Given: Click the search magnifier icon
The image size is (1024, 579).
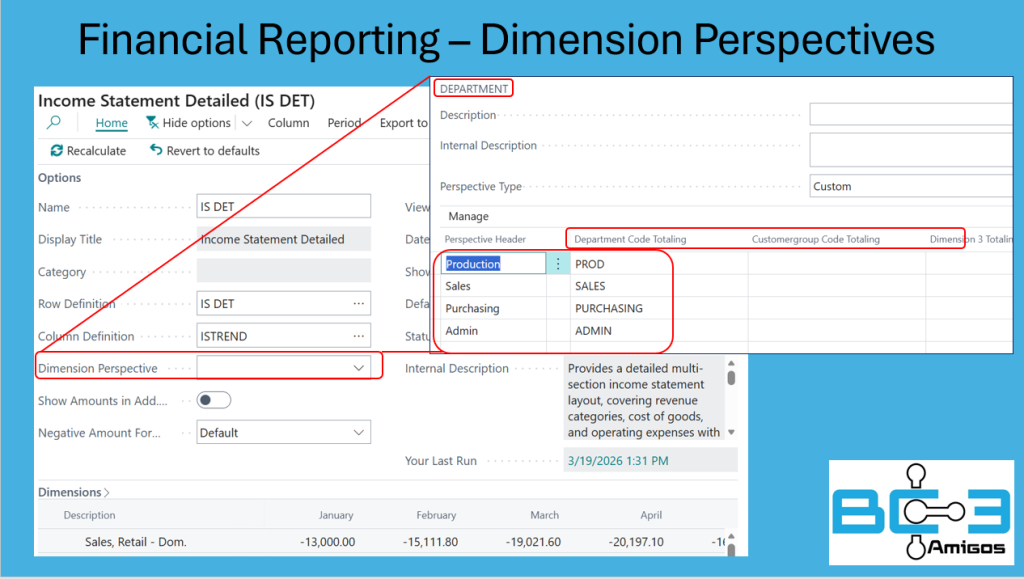Looking at the screenshot, I should (54, 123).
